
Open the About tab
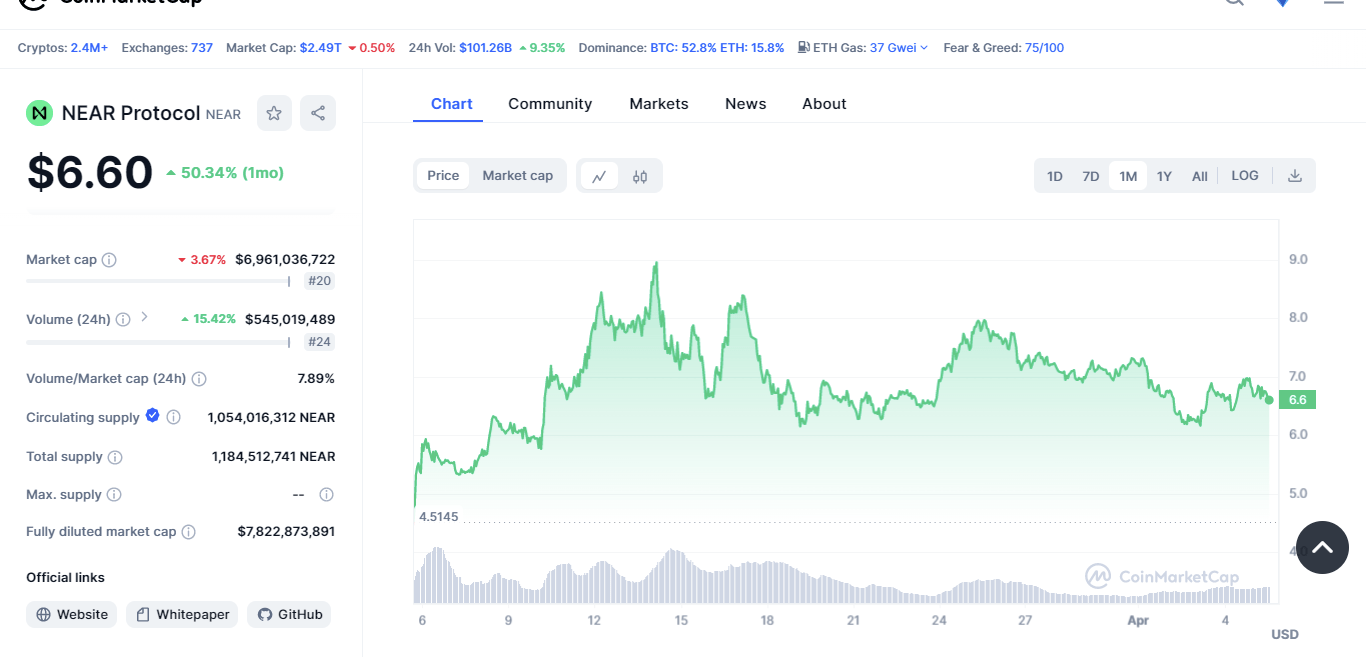coord(824,104)
